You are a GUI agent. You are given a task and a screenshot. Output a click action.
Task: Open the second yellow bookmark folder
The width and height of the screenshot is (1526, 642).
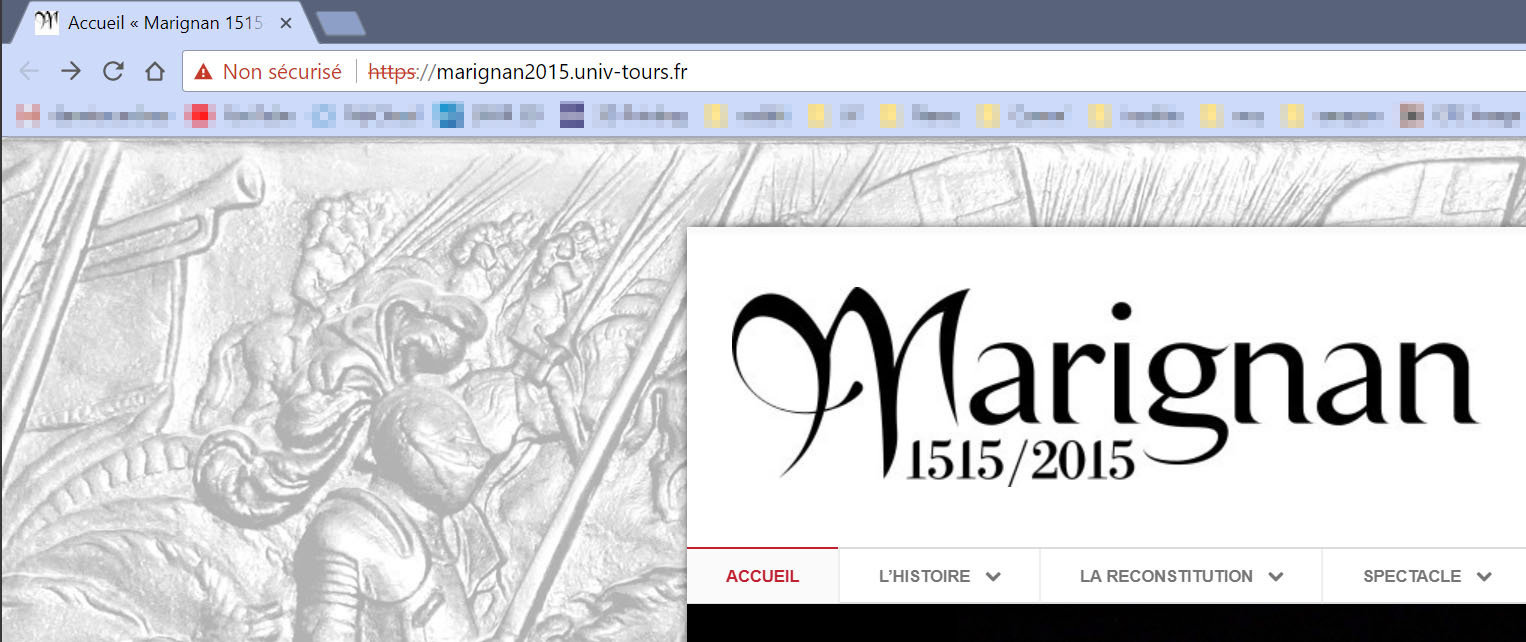(818, 116)
